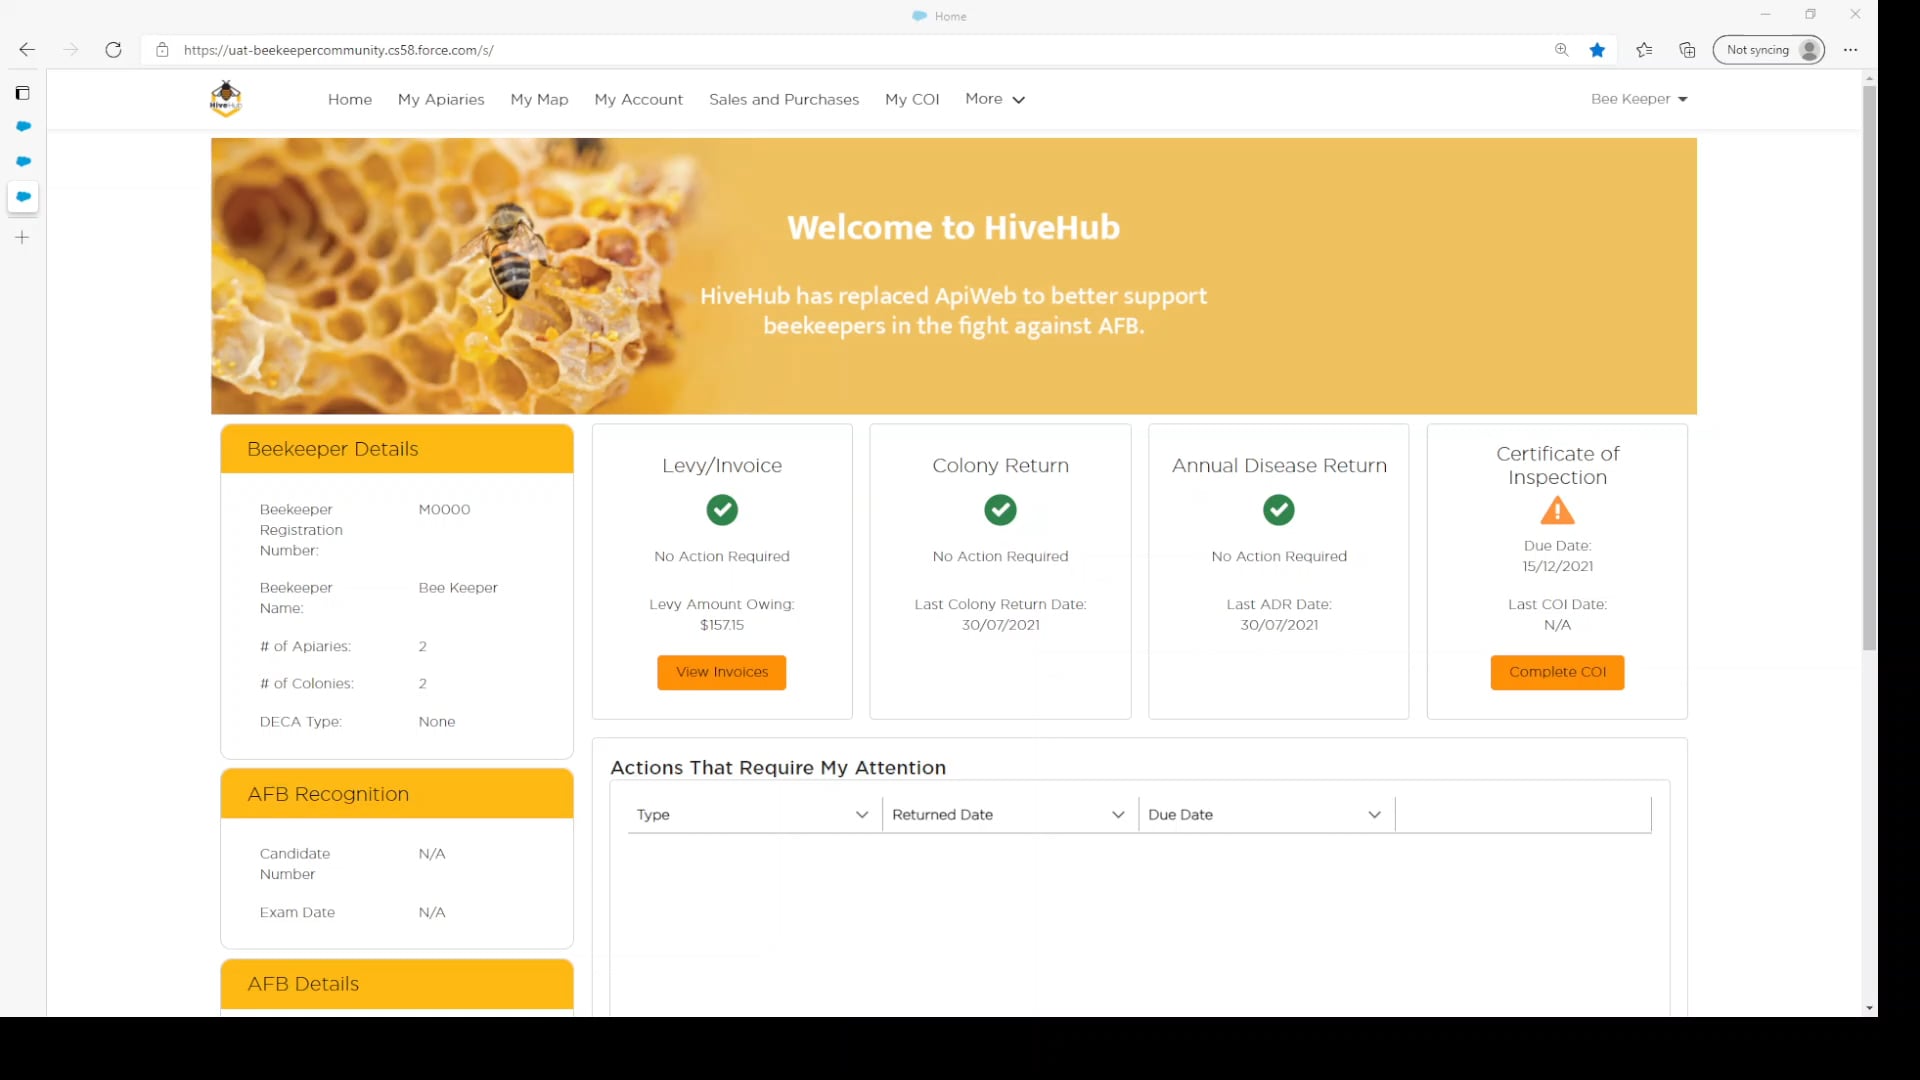Open the vertical tabs panel icon
This screenshot has height=1080, width=1920.
click(x=22, y=93)
